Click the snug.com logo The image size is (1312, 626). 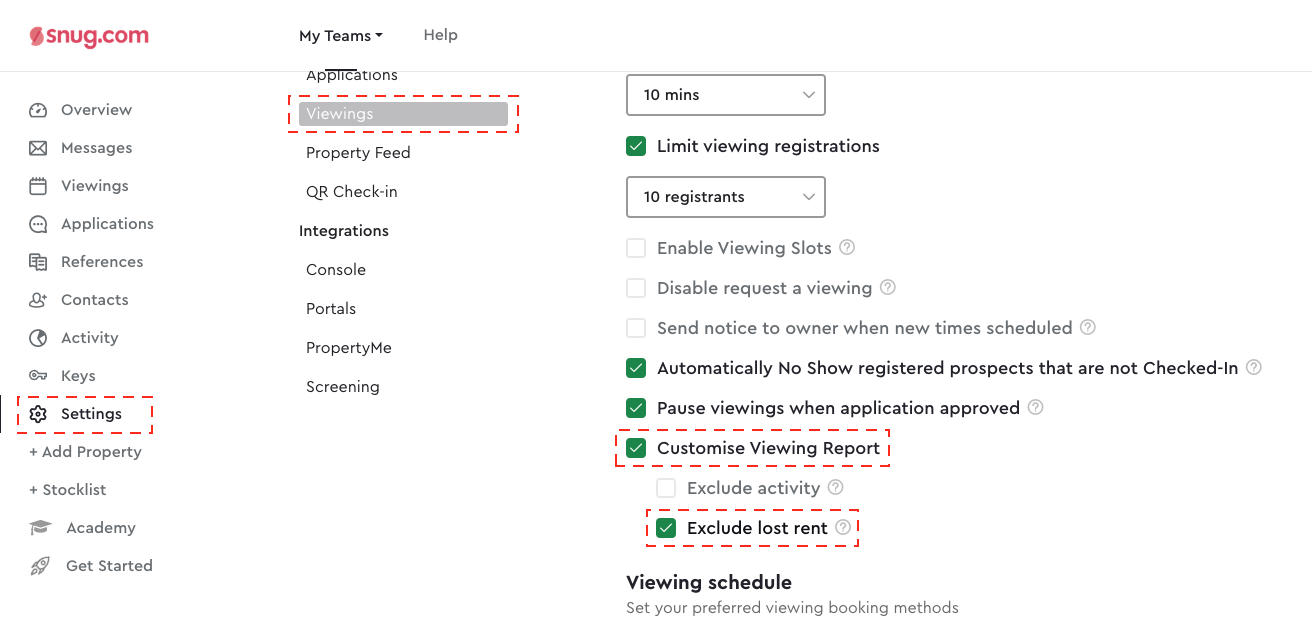click(x=89, y=37)
